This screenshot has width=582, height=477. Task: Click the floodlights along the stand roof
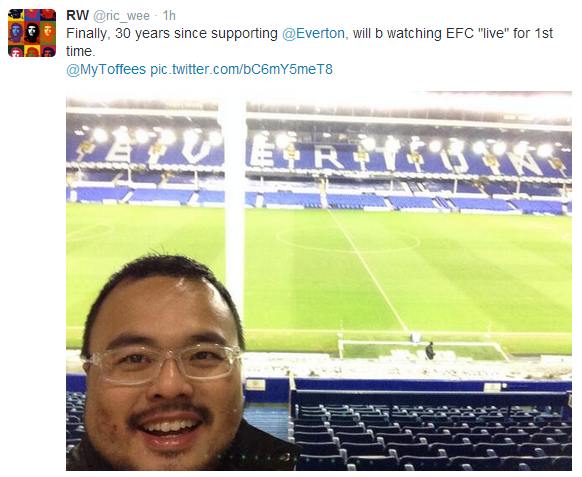coord(319,139)
